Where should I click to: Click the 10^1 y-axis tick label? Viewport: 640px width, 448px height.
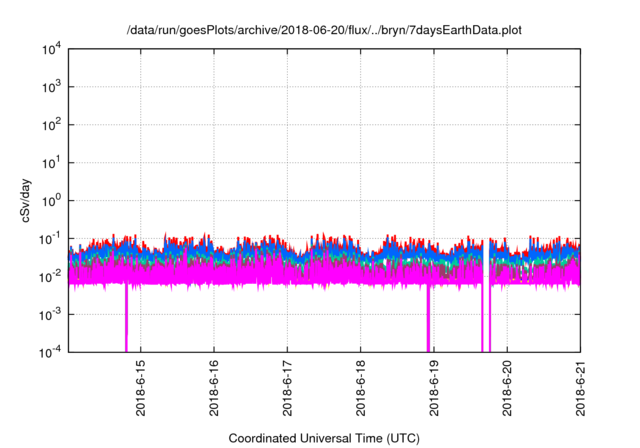click(x=51, y=163)
